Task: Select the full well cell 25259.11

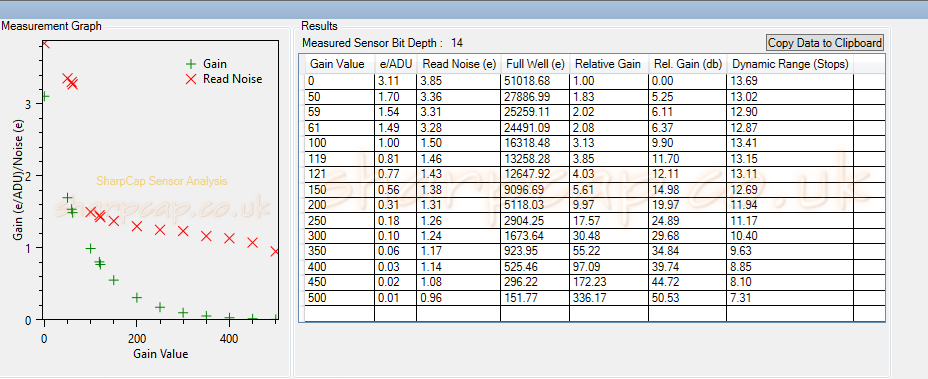Action: (535, 112)
